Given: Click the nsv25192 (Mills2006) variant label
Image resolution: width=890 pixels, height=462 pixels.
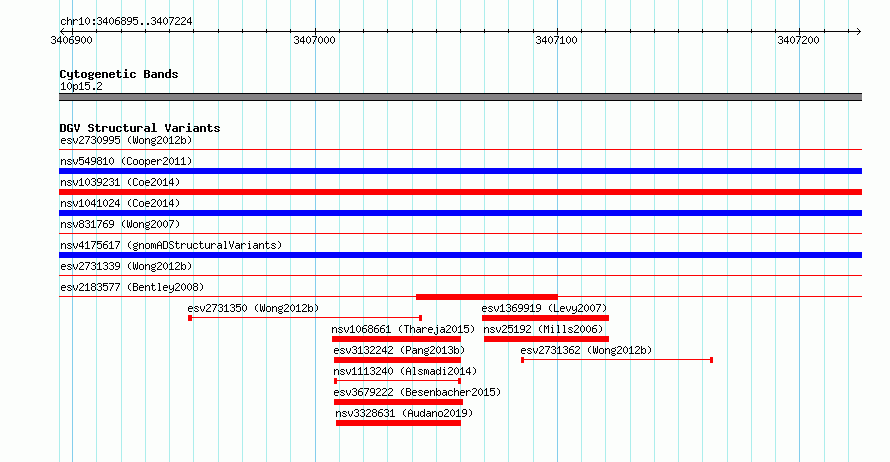Looking at the screenshot, I should coord(543,329).
